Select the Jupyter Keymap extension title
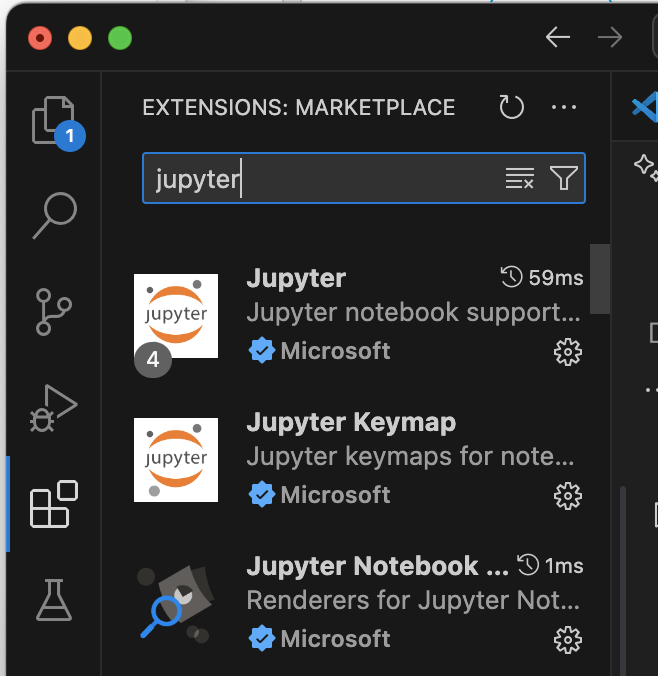This screenshot has width=658, height=676. tap(351, 422)
